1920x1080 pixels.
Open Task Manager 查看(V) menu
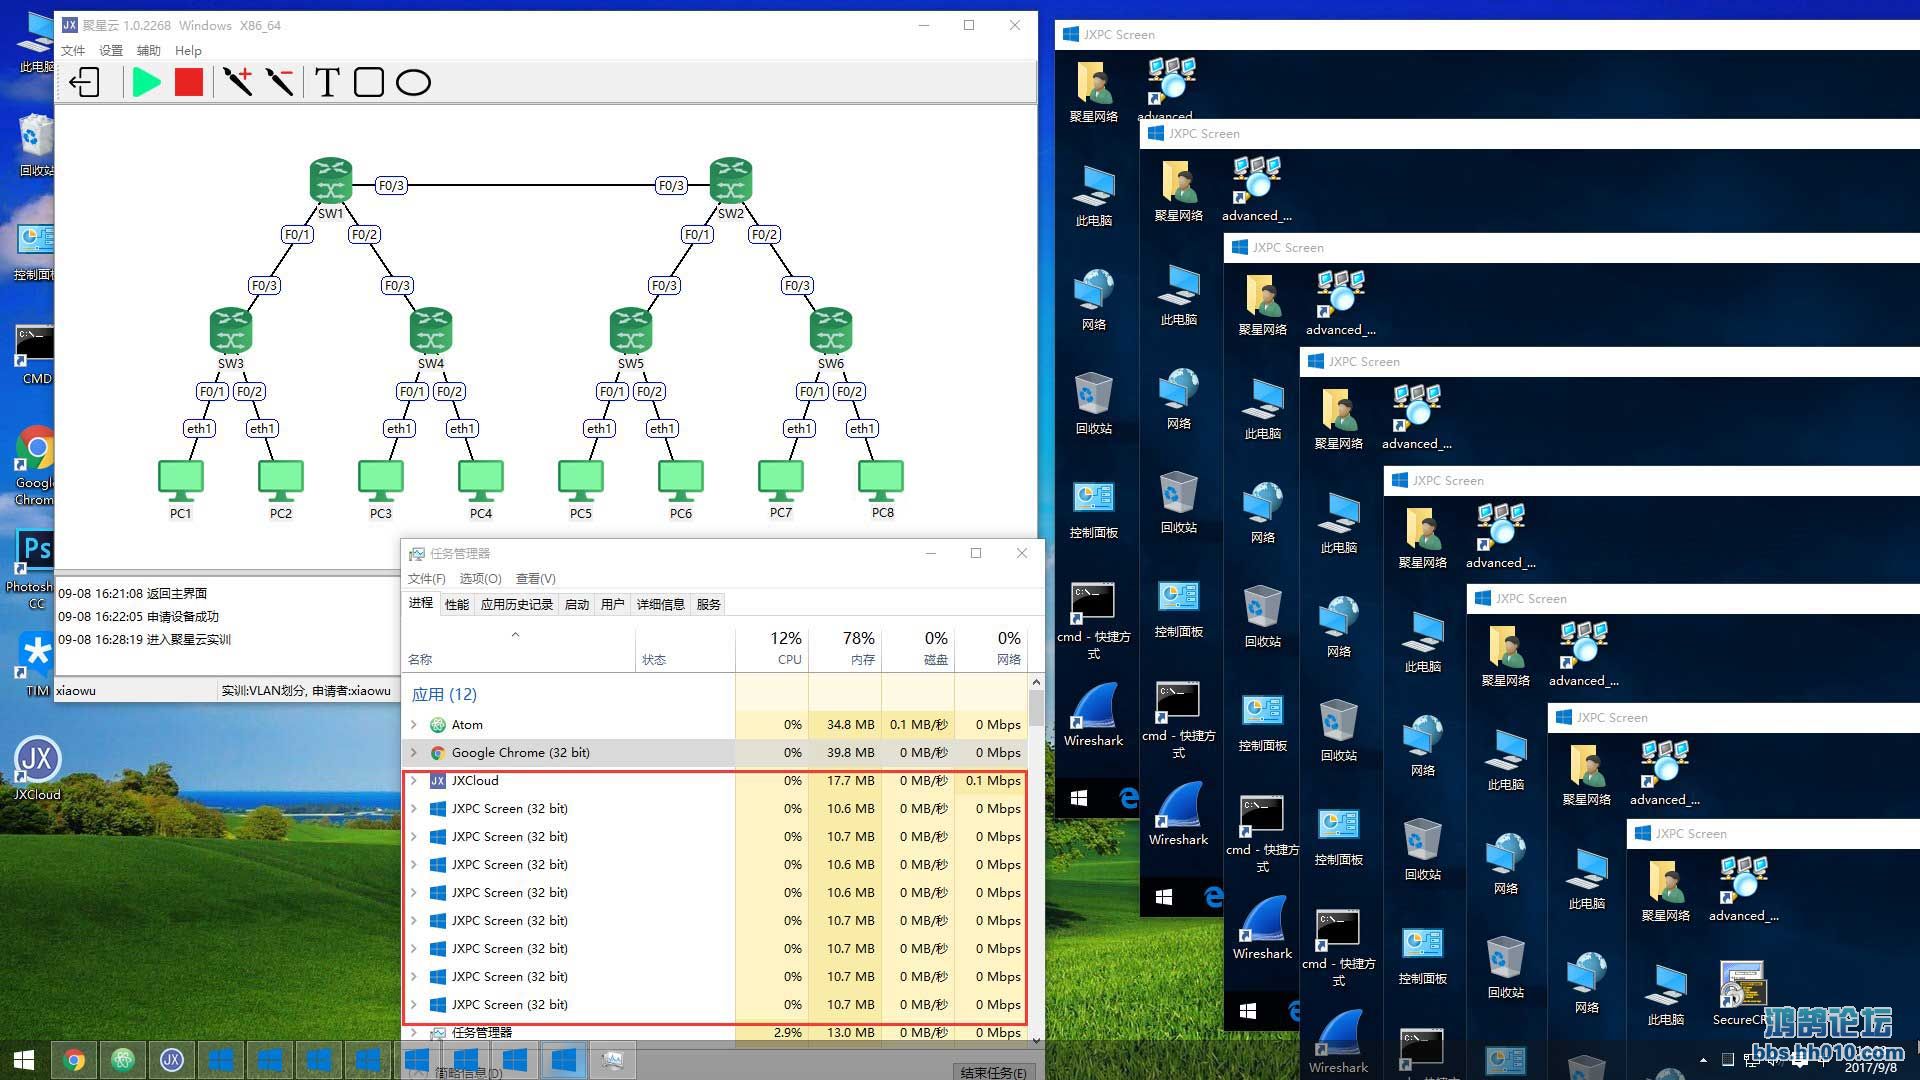pyautogui.click(x=536, y=578)
